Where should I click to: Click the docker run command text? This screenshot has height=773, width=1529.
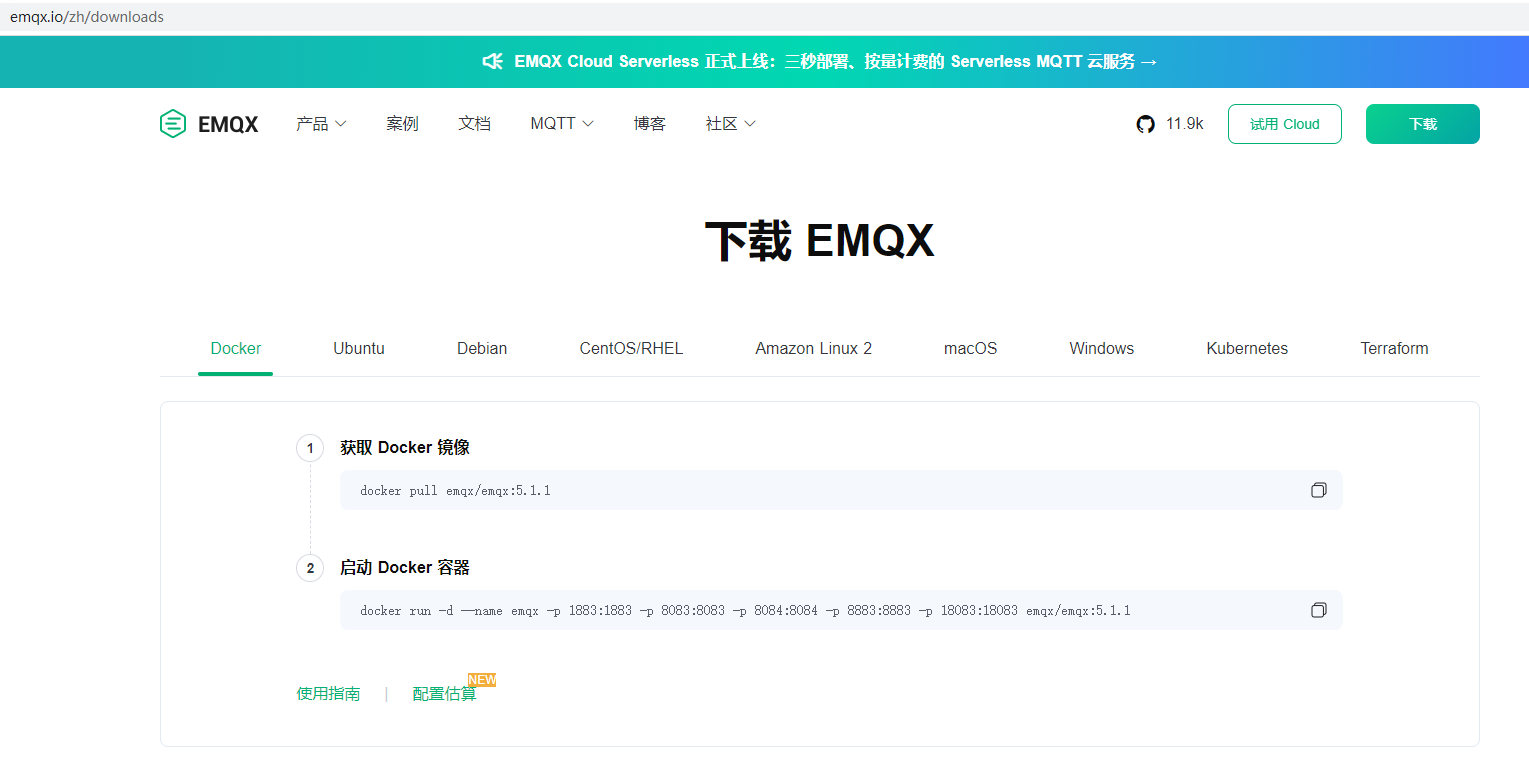(745, 611)
